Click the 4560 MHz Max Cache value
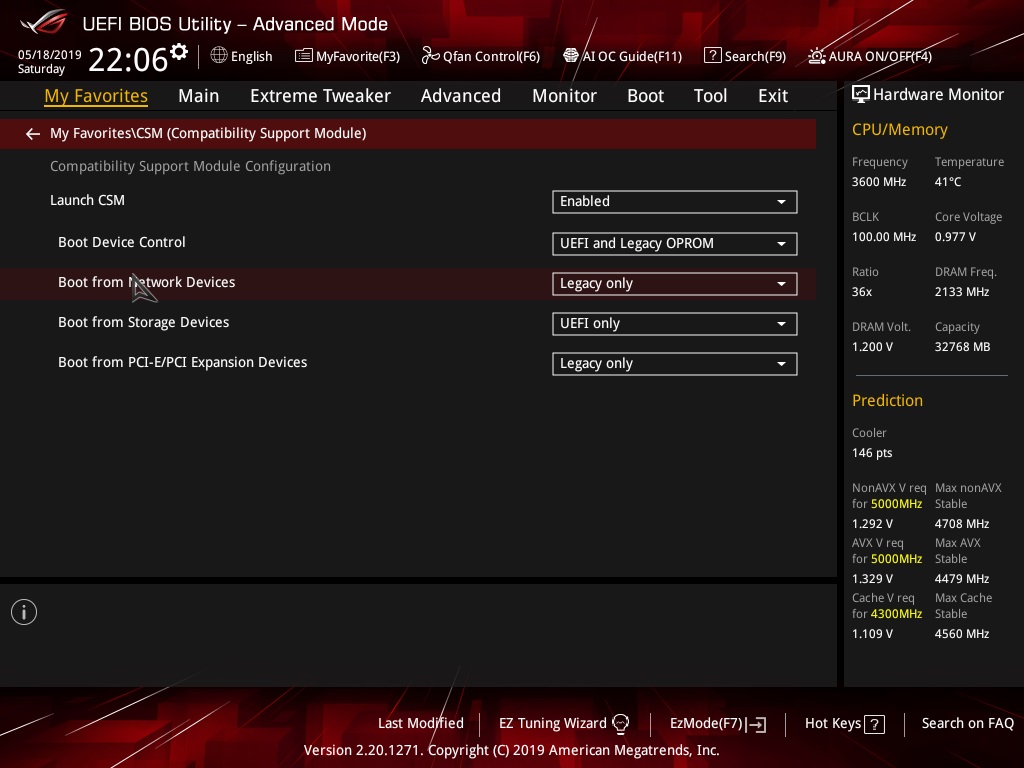The image size is (1024, 768). pos(961,633)
